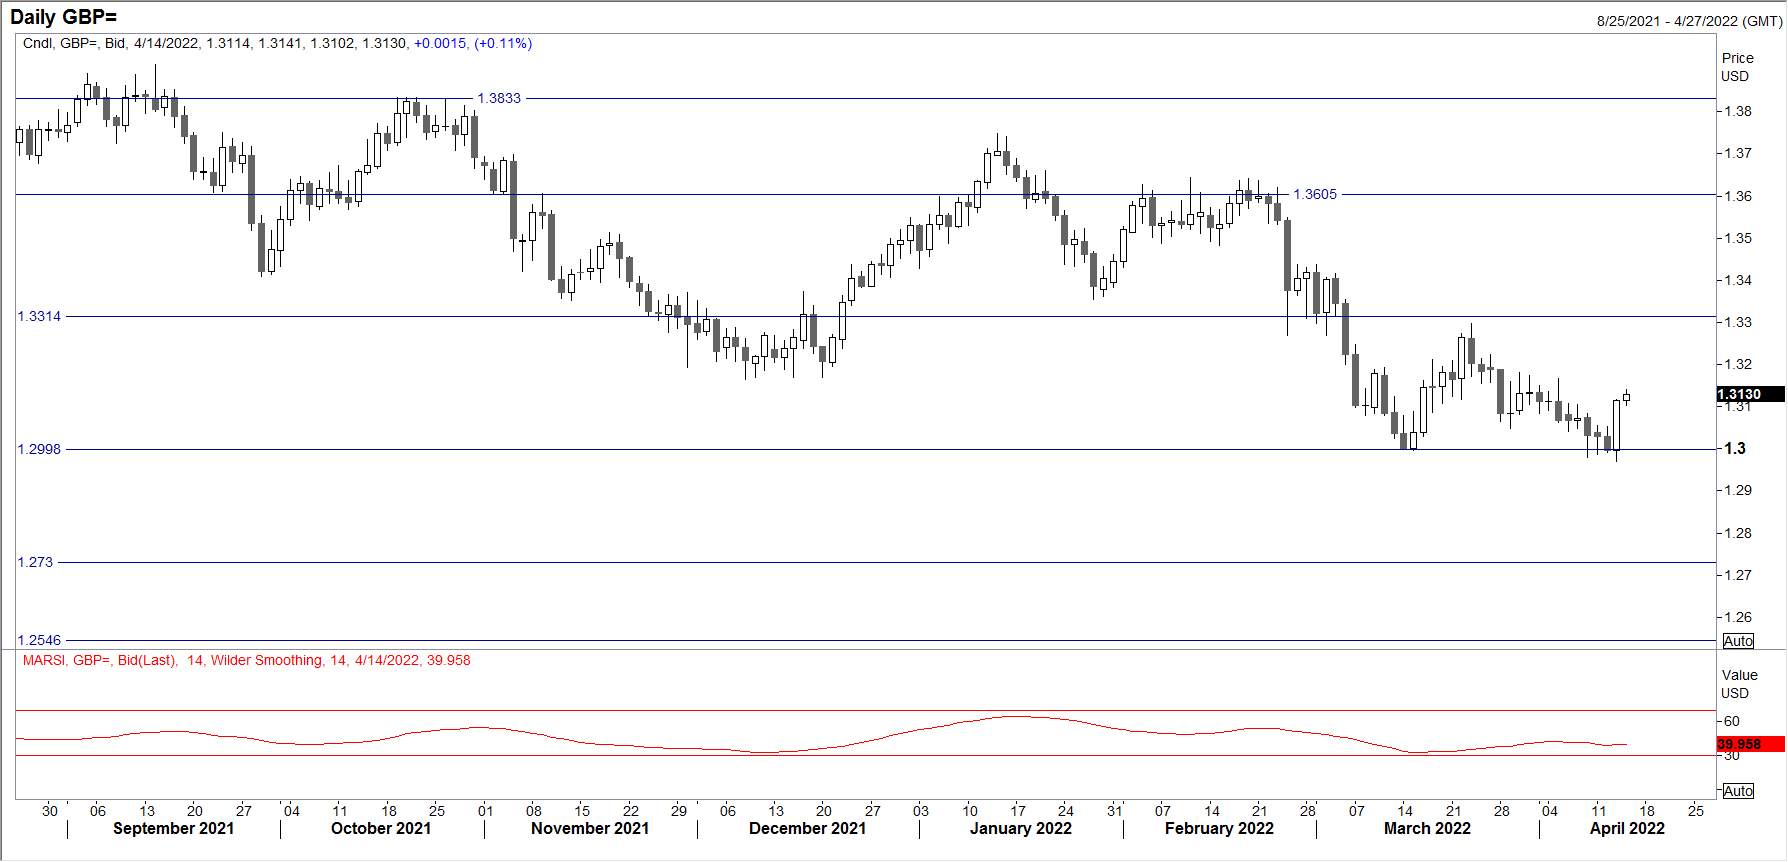1788x862 pixels.
Task: Click the 1.26 price axis tick
Action: 1738,617
